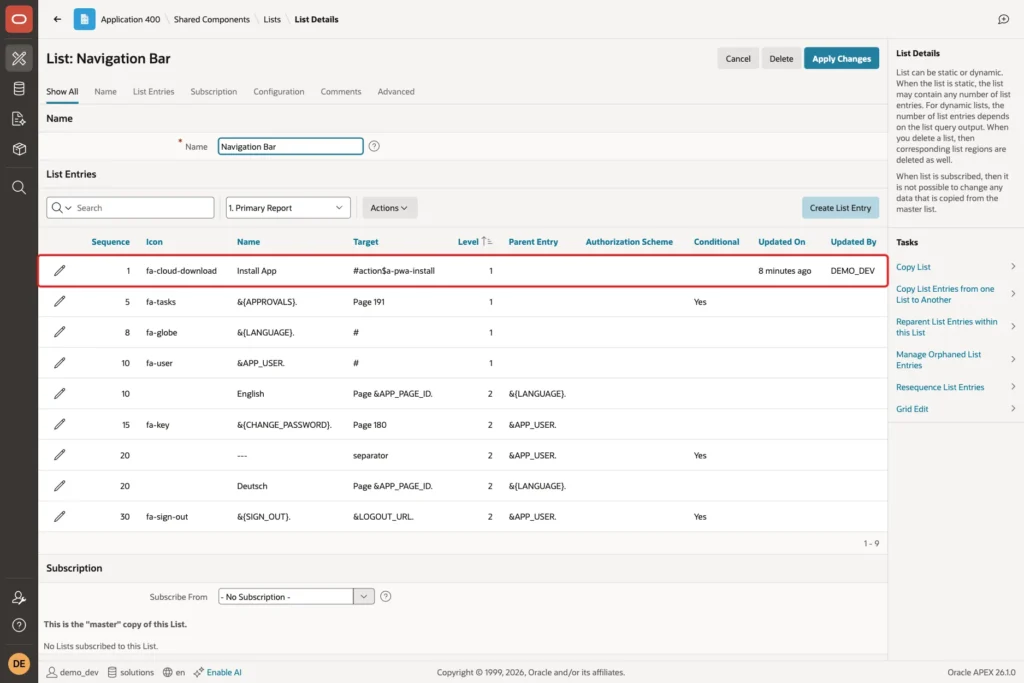Screen dimensions: 1024x683
Task: Click the Search input in List Entries
Action: click(144, 208)
